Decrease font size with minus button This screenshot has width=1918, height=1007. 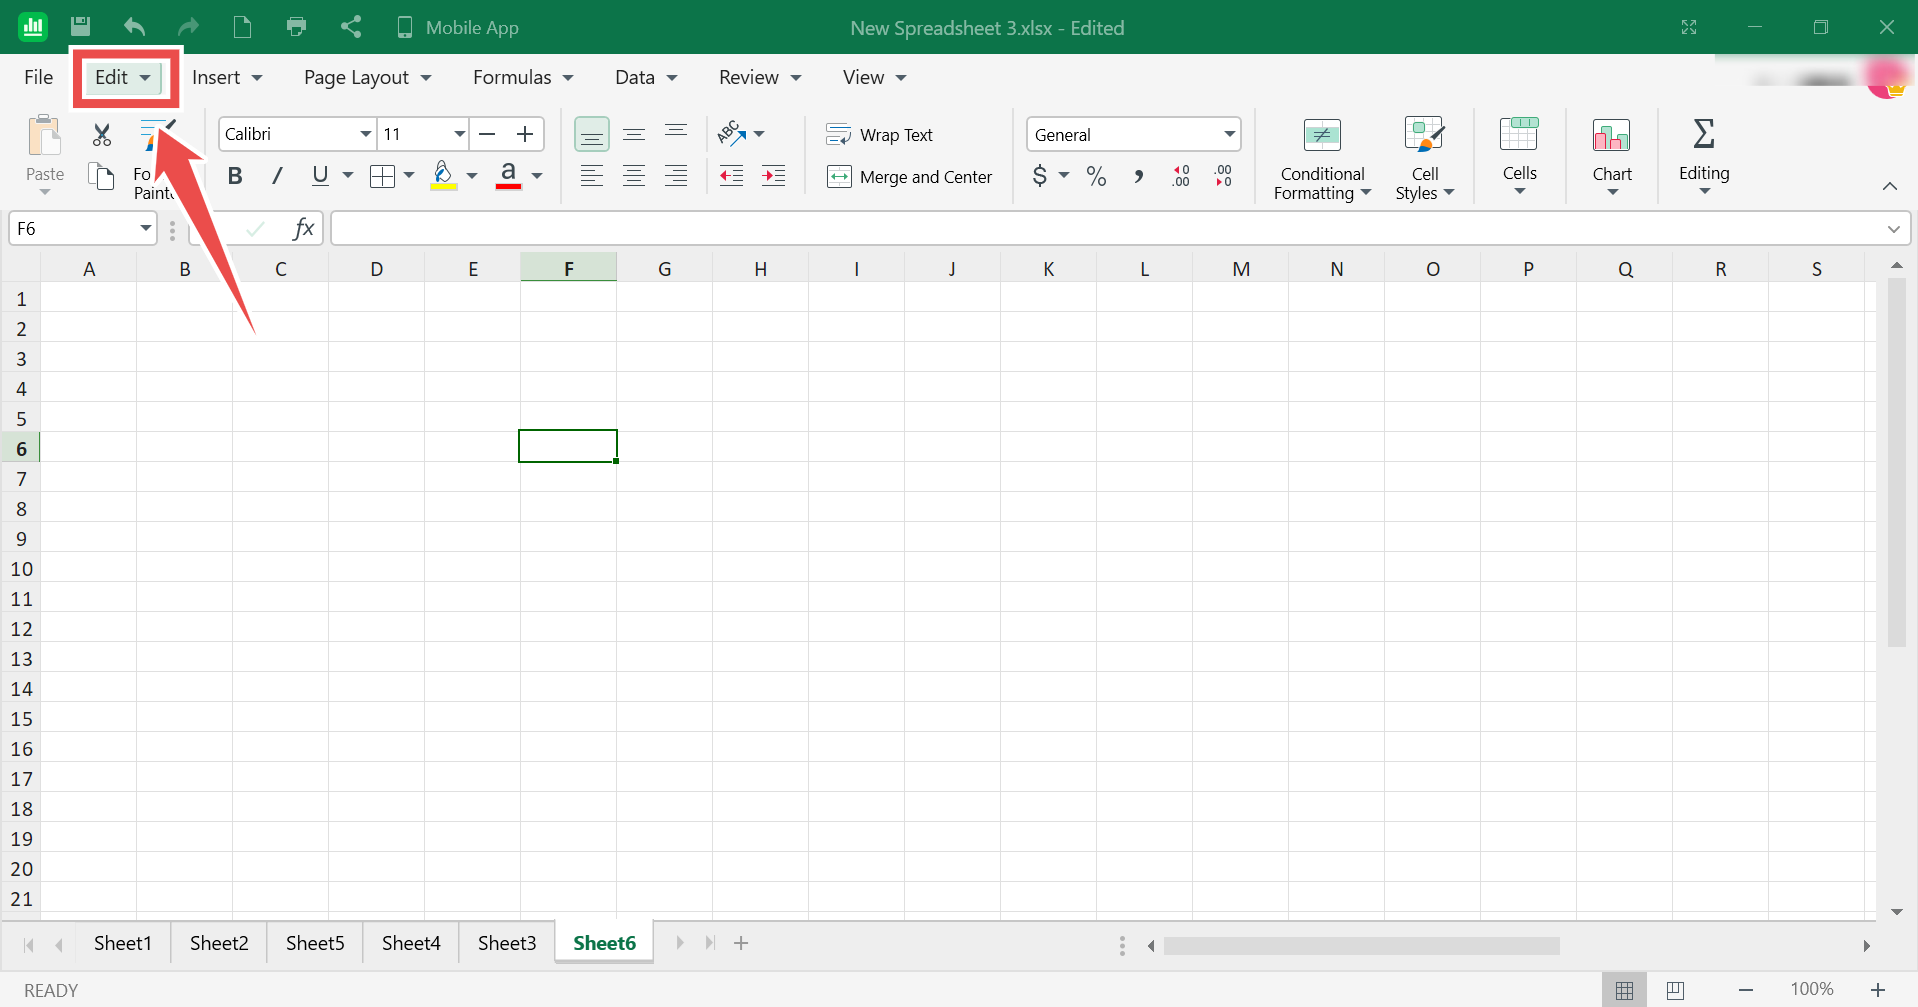click(488, 134)
